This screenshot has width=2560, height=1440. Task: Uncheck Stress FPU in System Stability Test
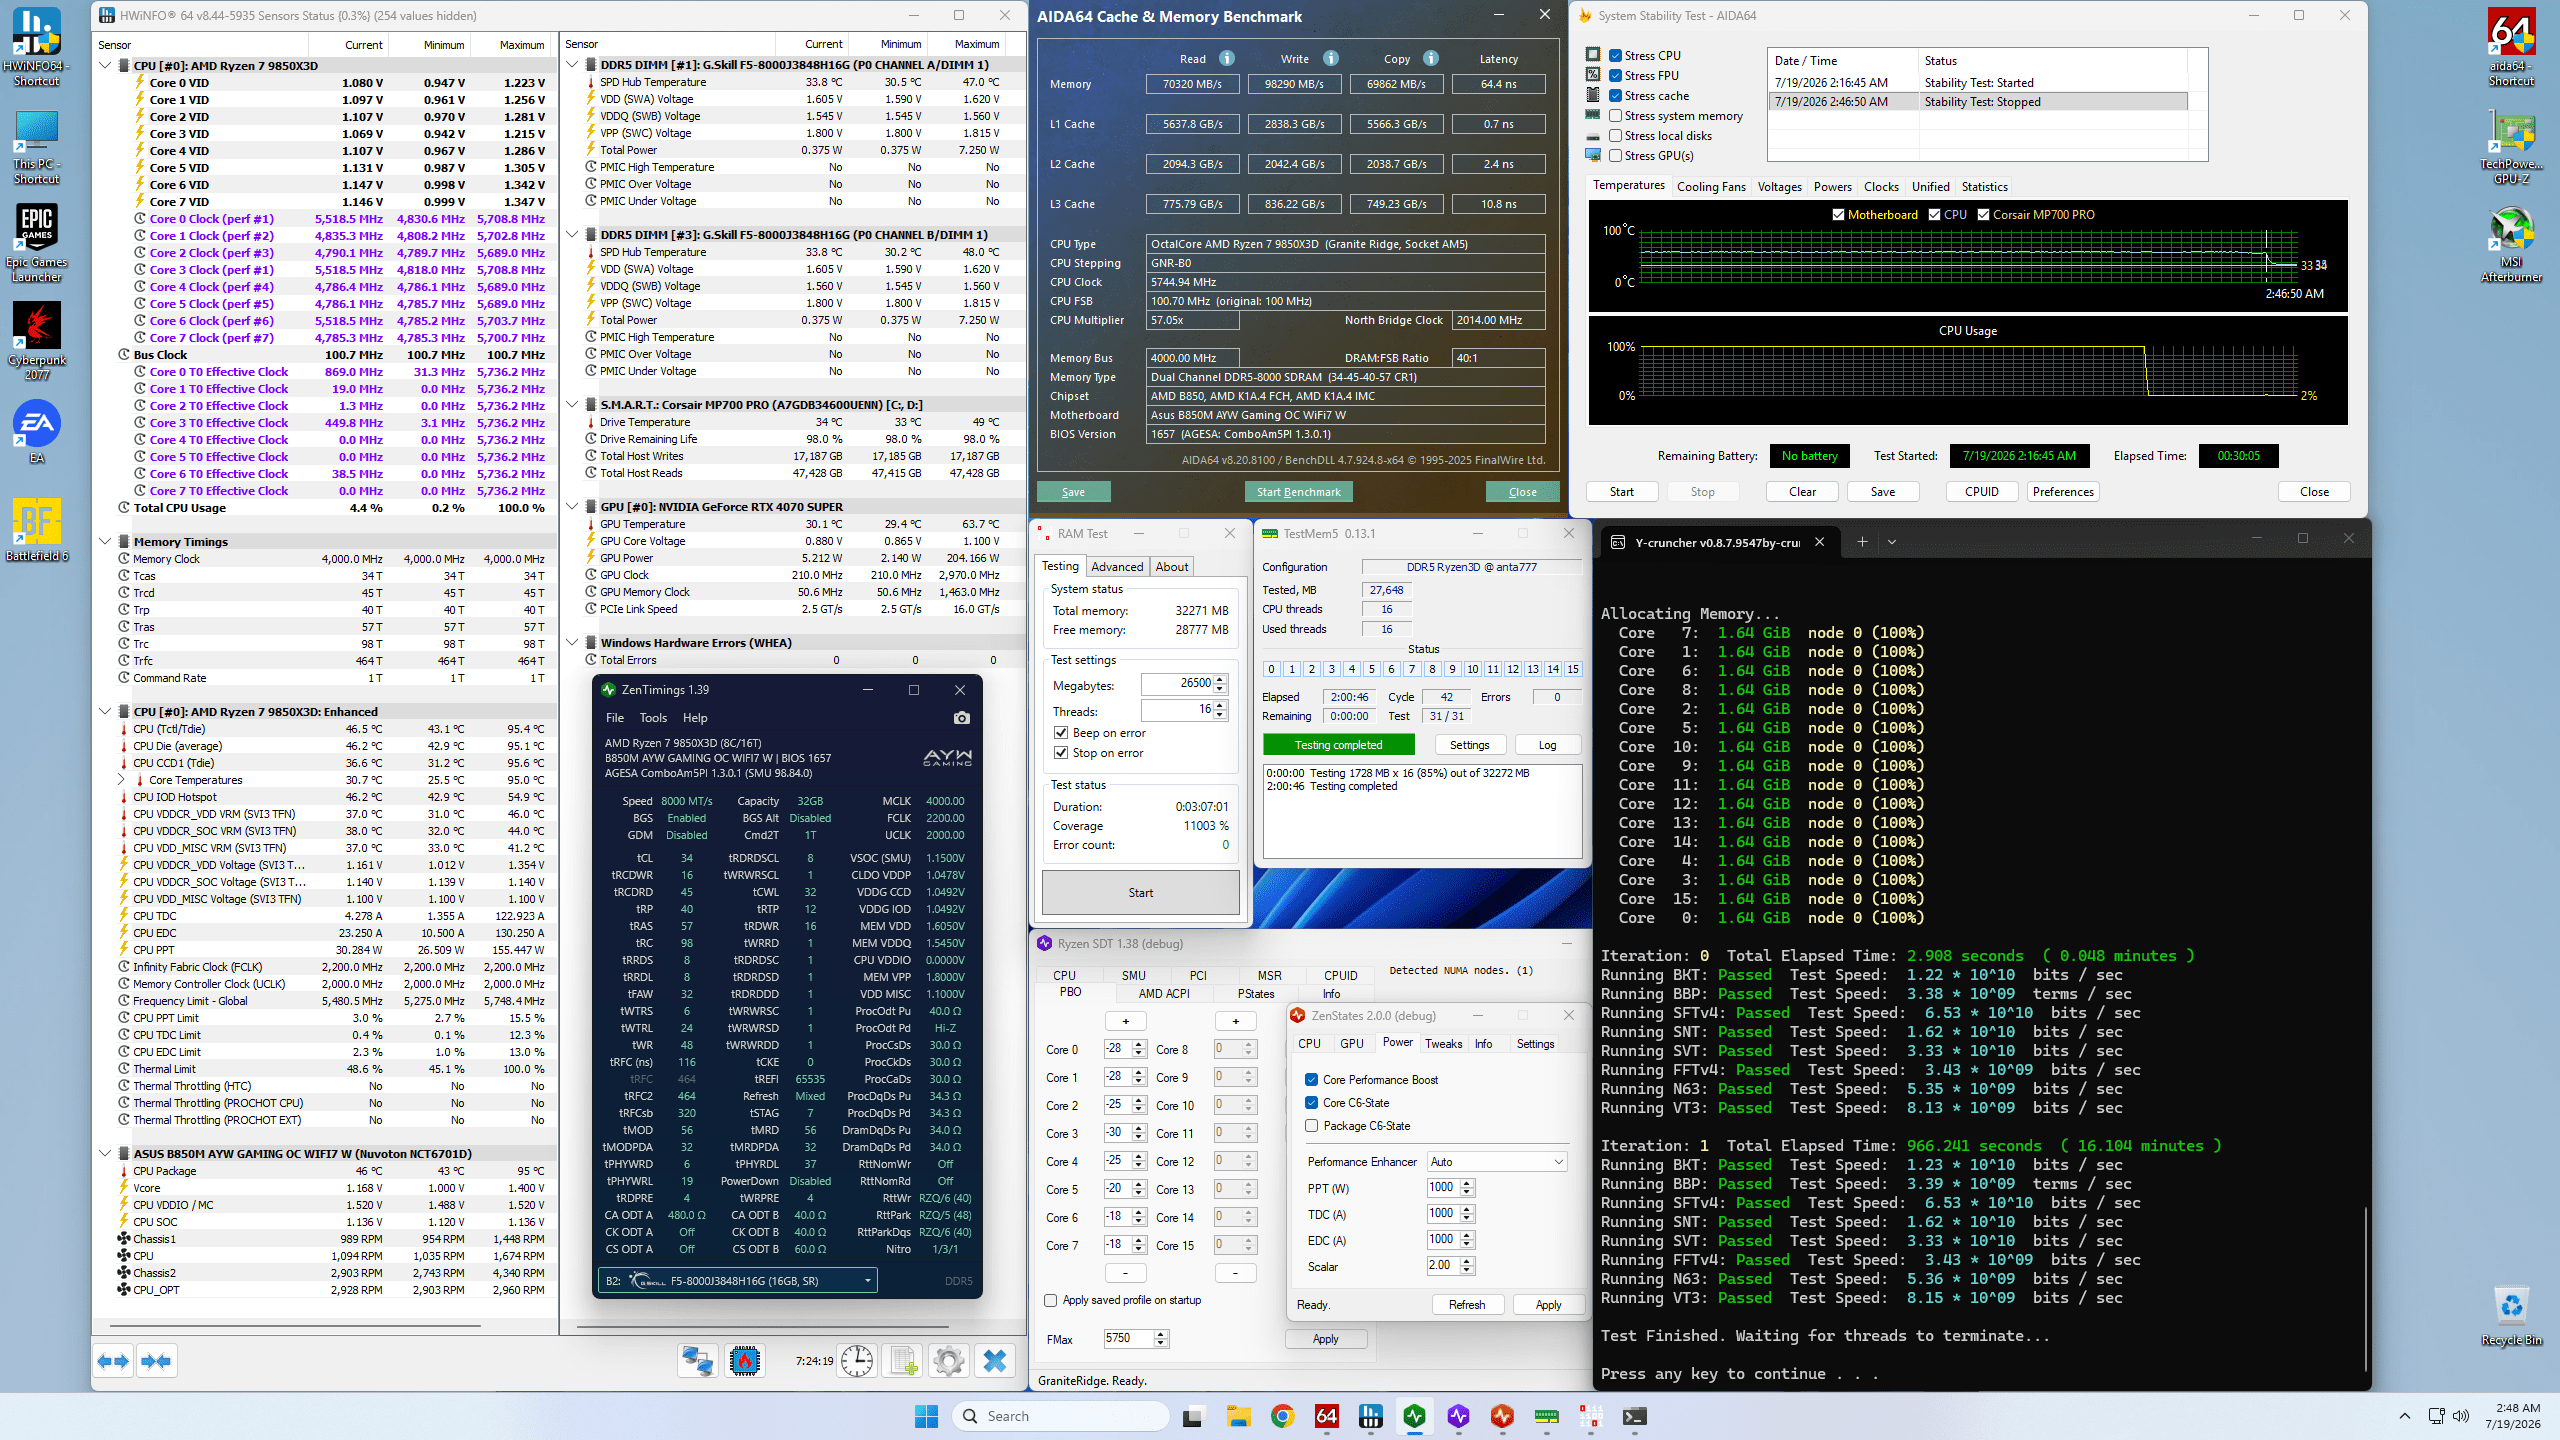1615,76
